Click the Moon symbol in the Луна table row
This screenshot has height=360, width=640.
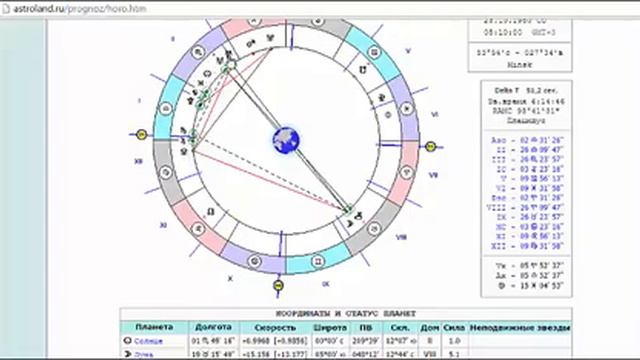pos(127,354)
